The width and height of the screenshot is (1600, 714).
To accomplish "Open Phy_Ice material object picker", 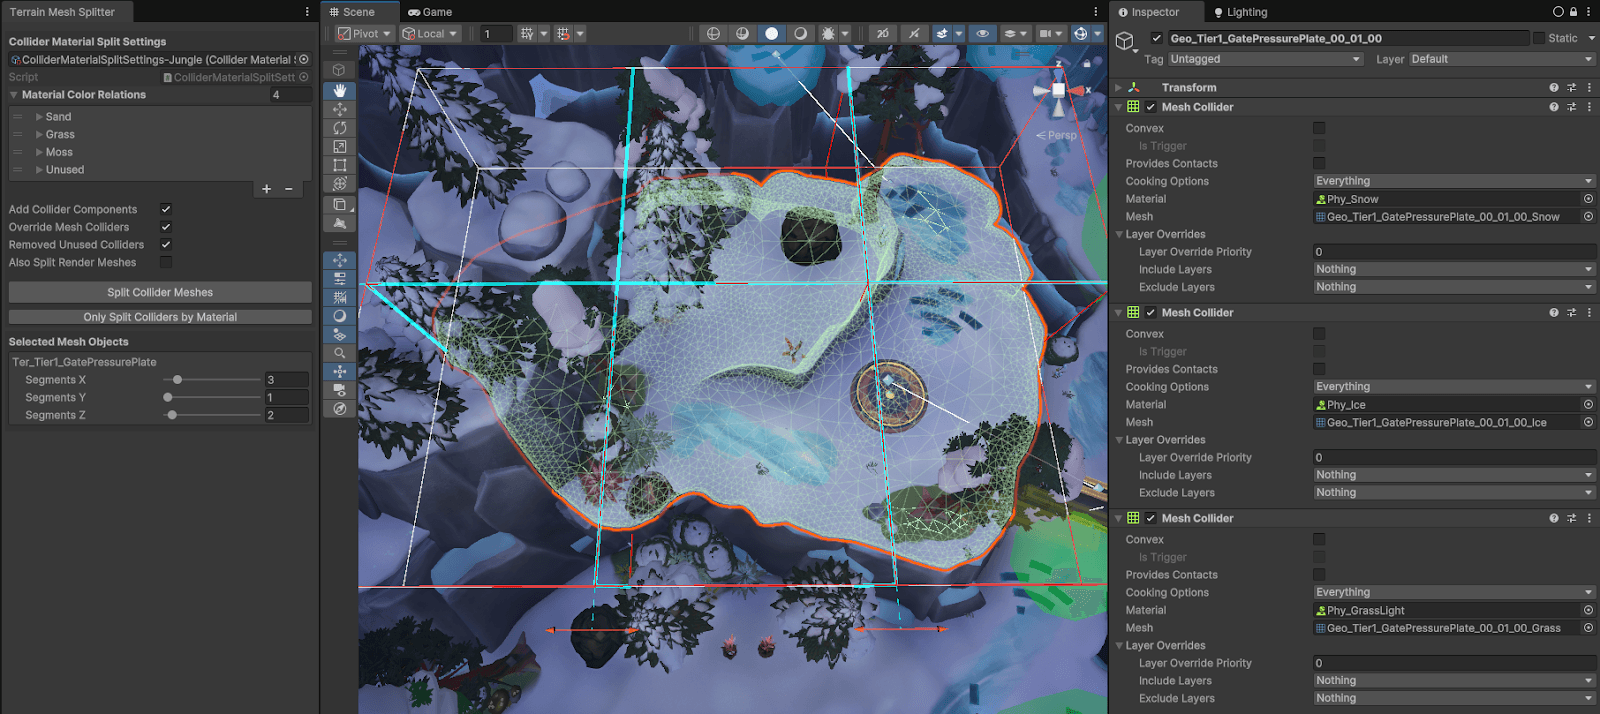I will [1588, 405].
